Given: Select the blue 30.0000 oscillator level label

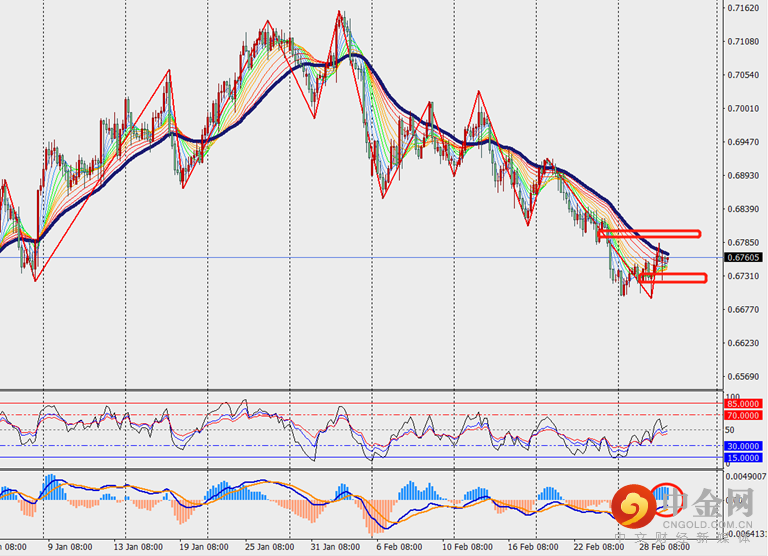Looking at the screenshot, I should click(x=743, y=446).
